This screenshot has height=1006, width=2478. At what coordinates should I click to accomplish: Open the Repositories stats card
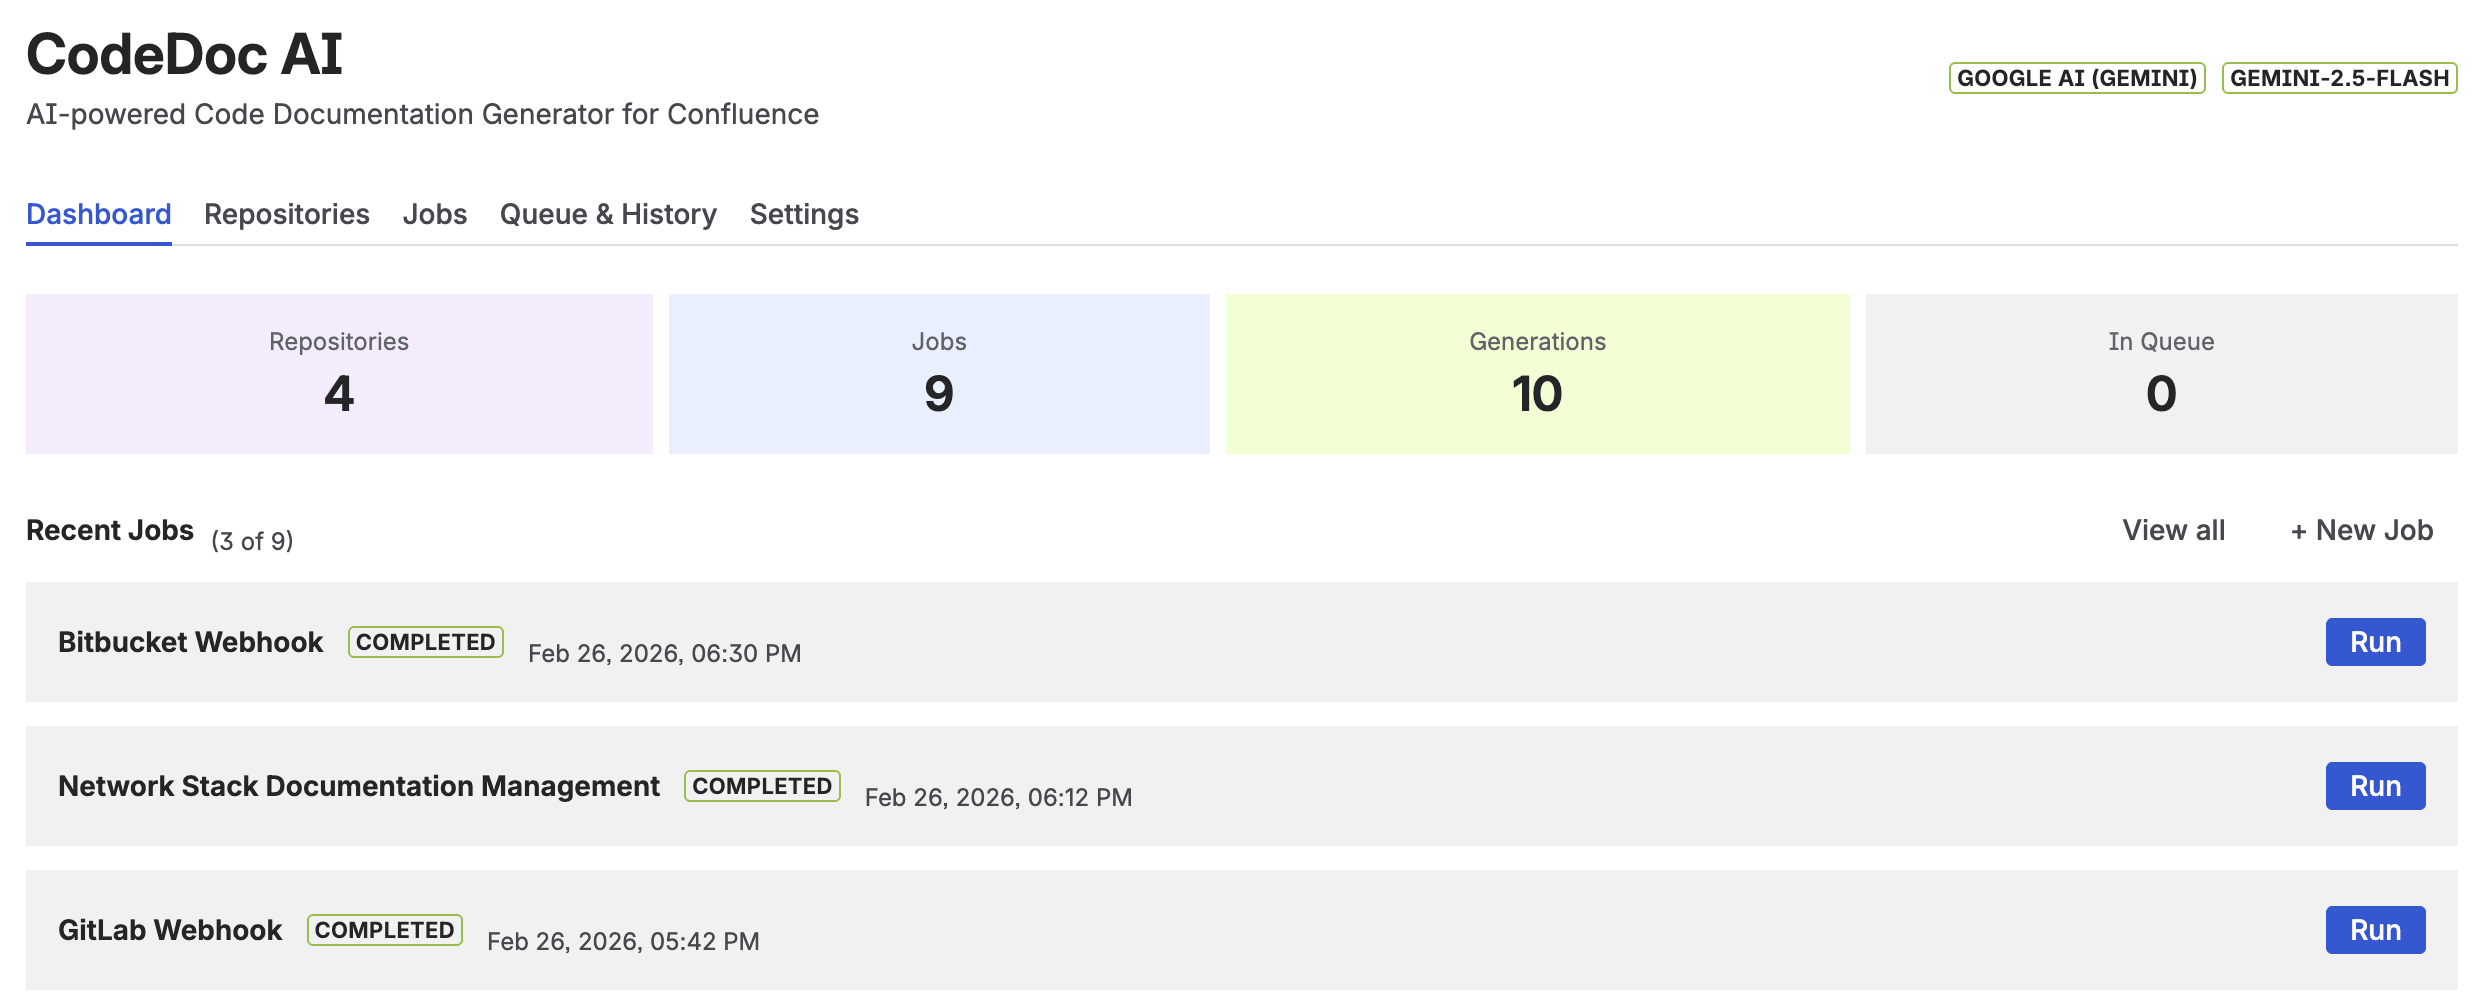[x=337, y=374]
